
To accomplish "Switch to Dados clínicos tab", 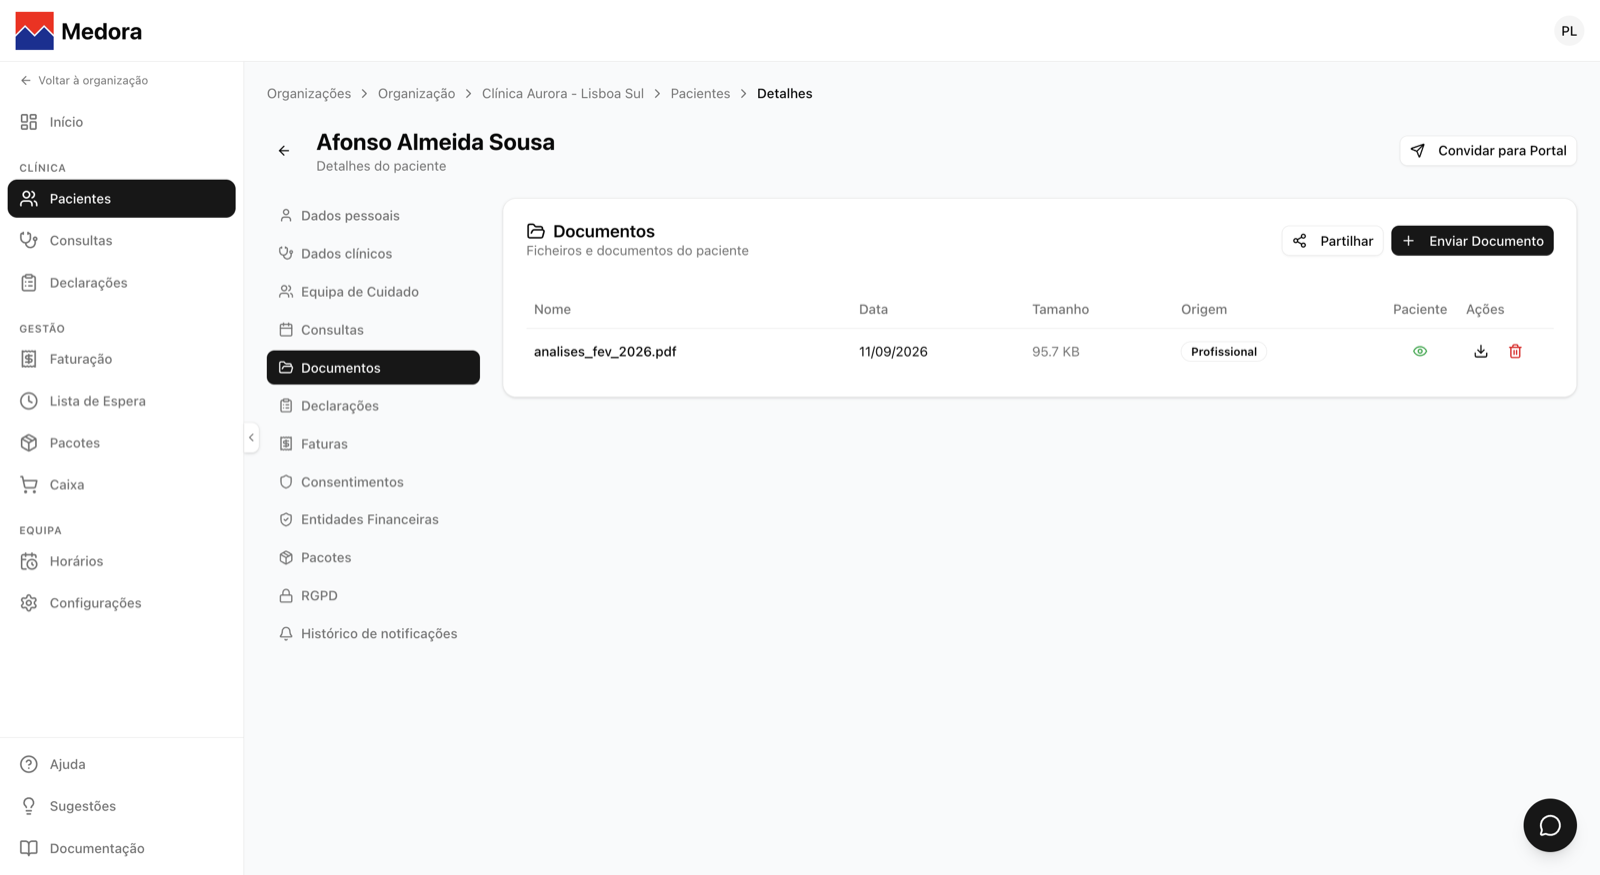I will [373, 254].
